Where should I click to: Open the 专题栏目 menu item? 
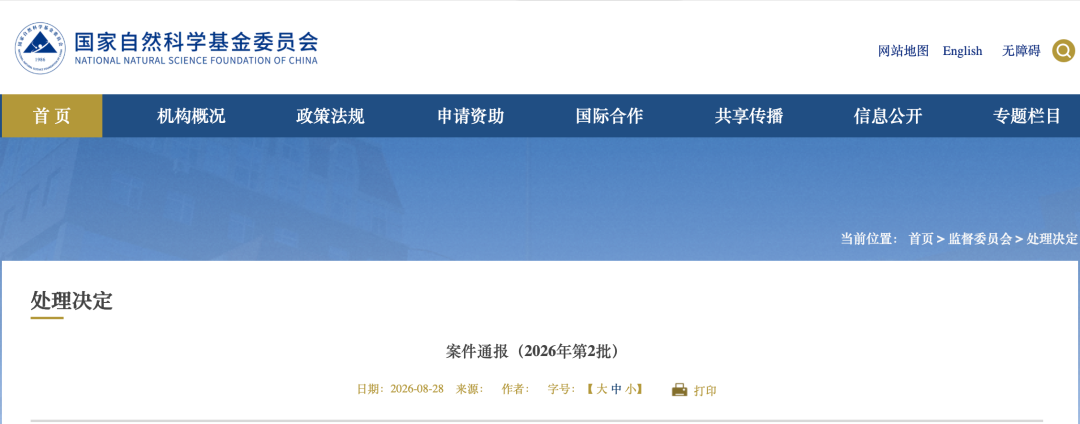1027,116
